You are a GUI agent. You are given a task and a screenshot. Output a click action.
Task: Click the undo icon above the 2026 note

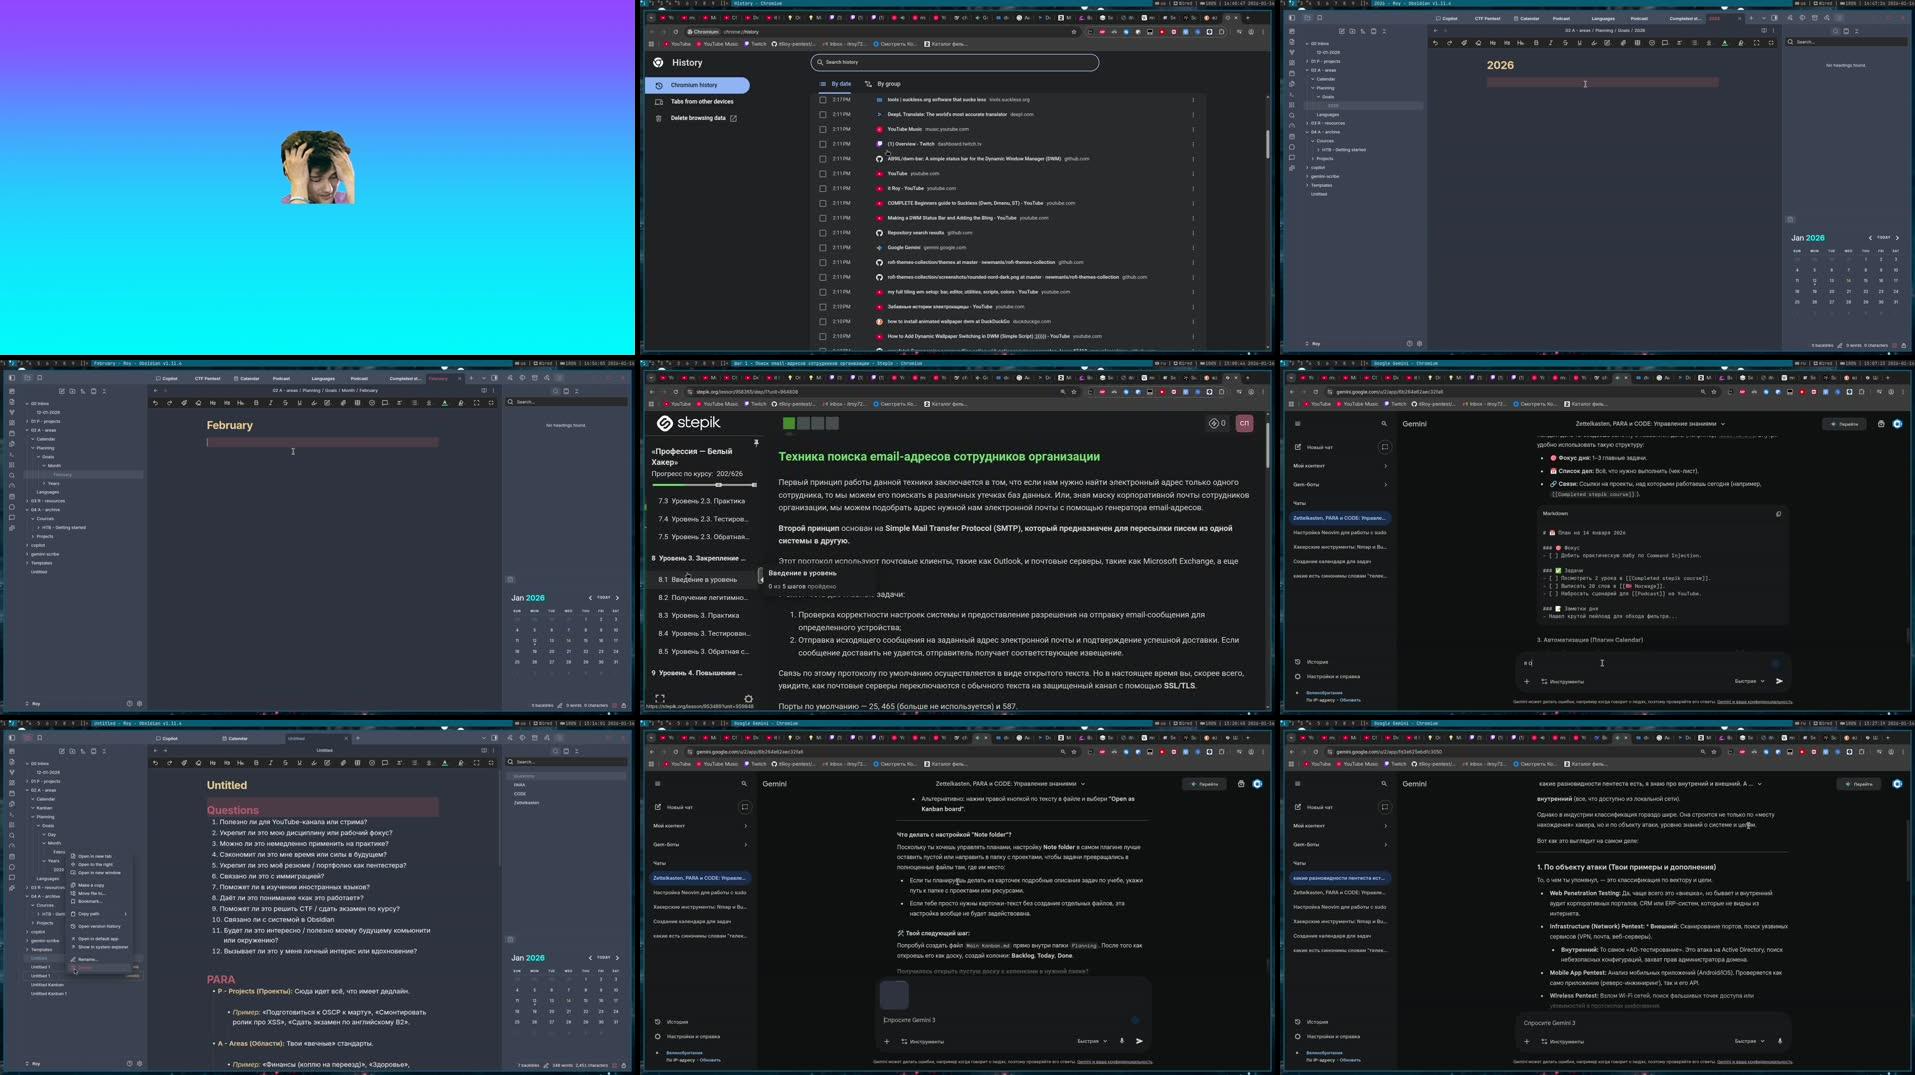pyautogui.click(x=1435, y=43)
